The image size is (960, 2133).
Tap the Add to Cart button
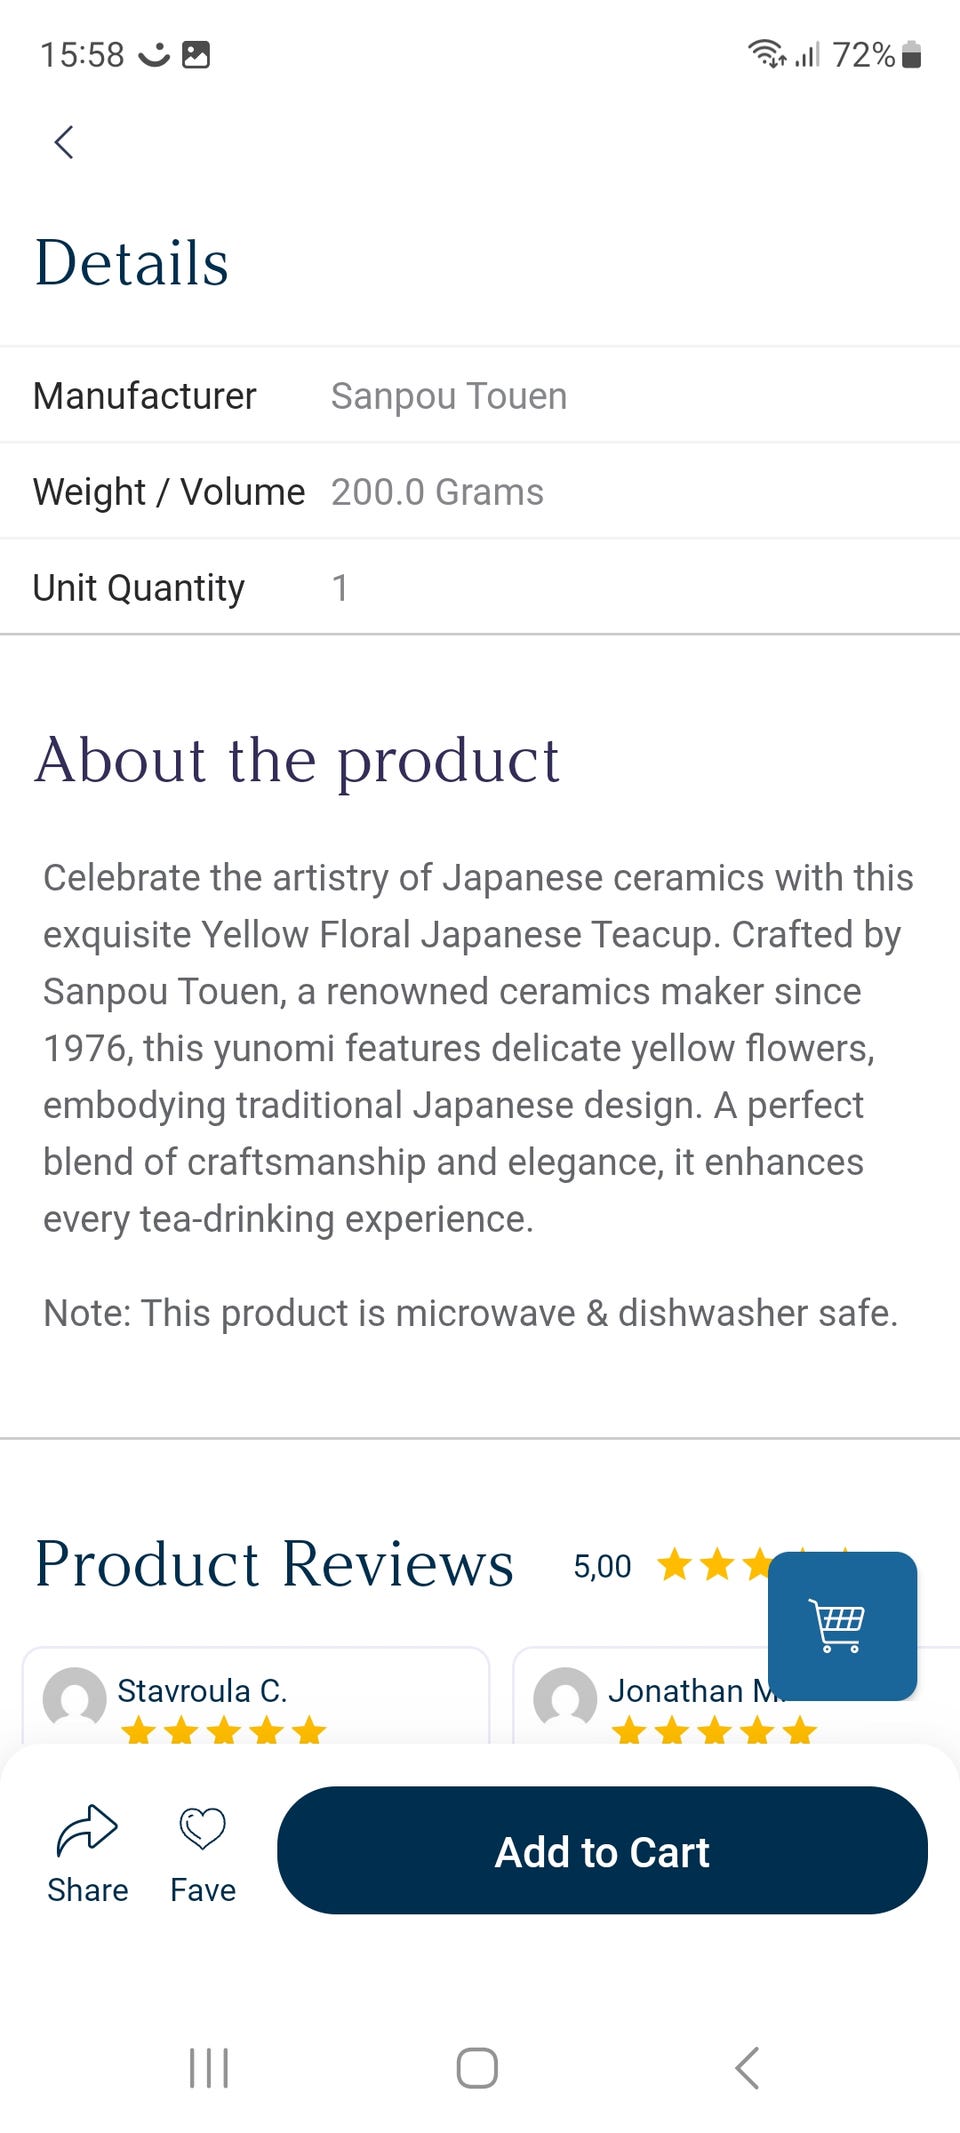tap(602, 1851)
